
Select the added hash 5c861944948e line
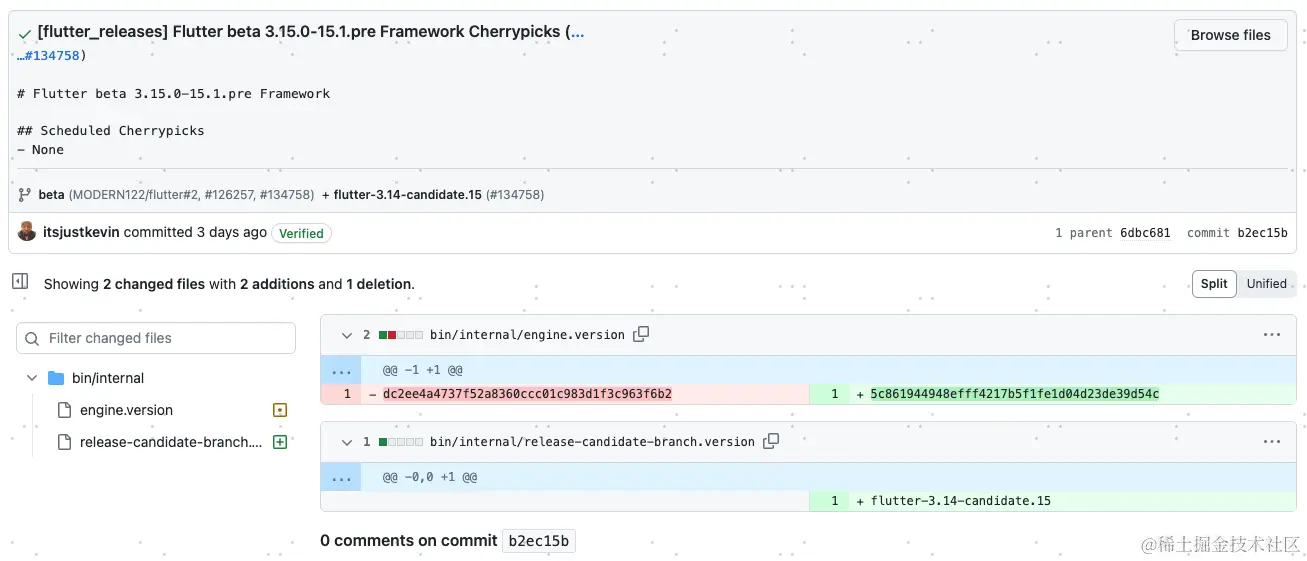[1014, 394]
